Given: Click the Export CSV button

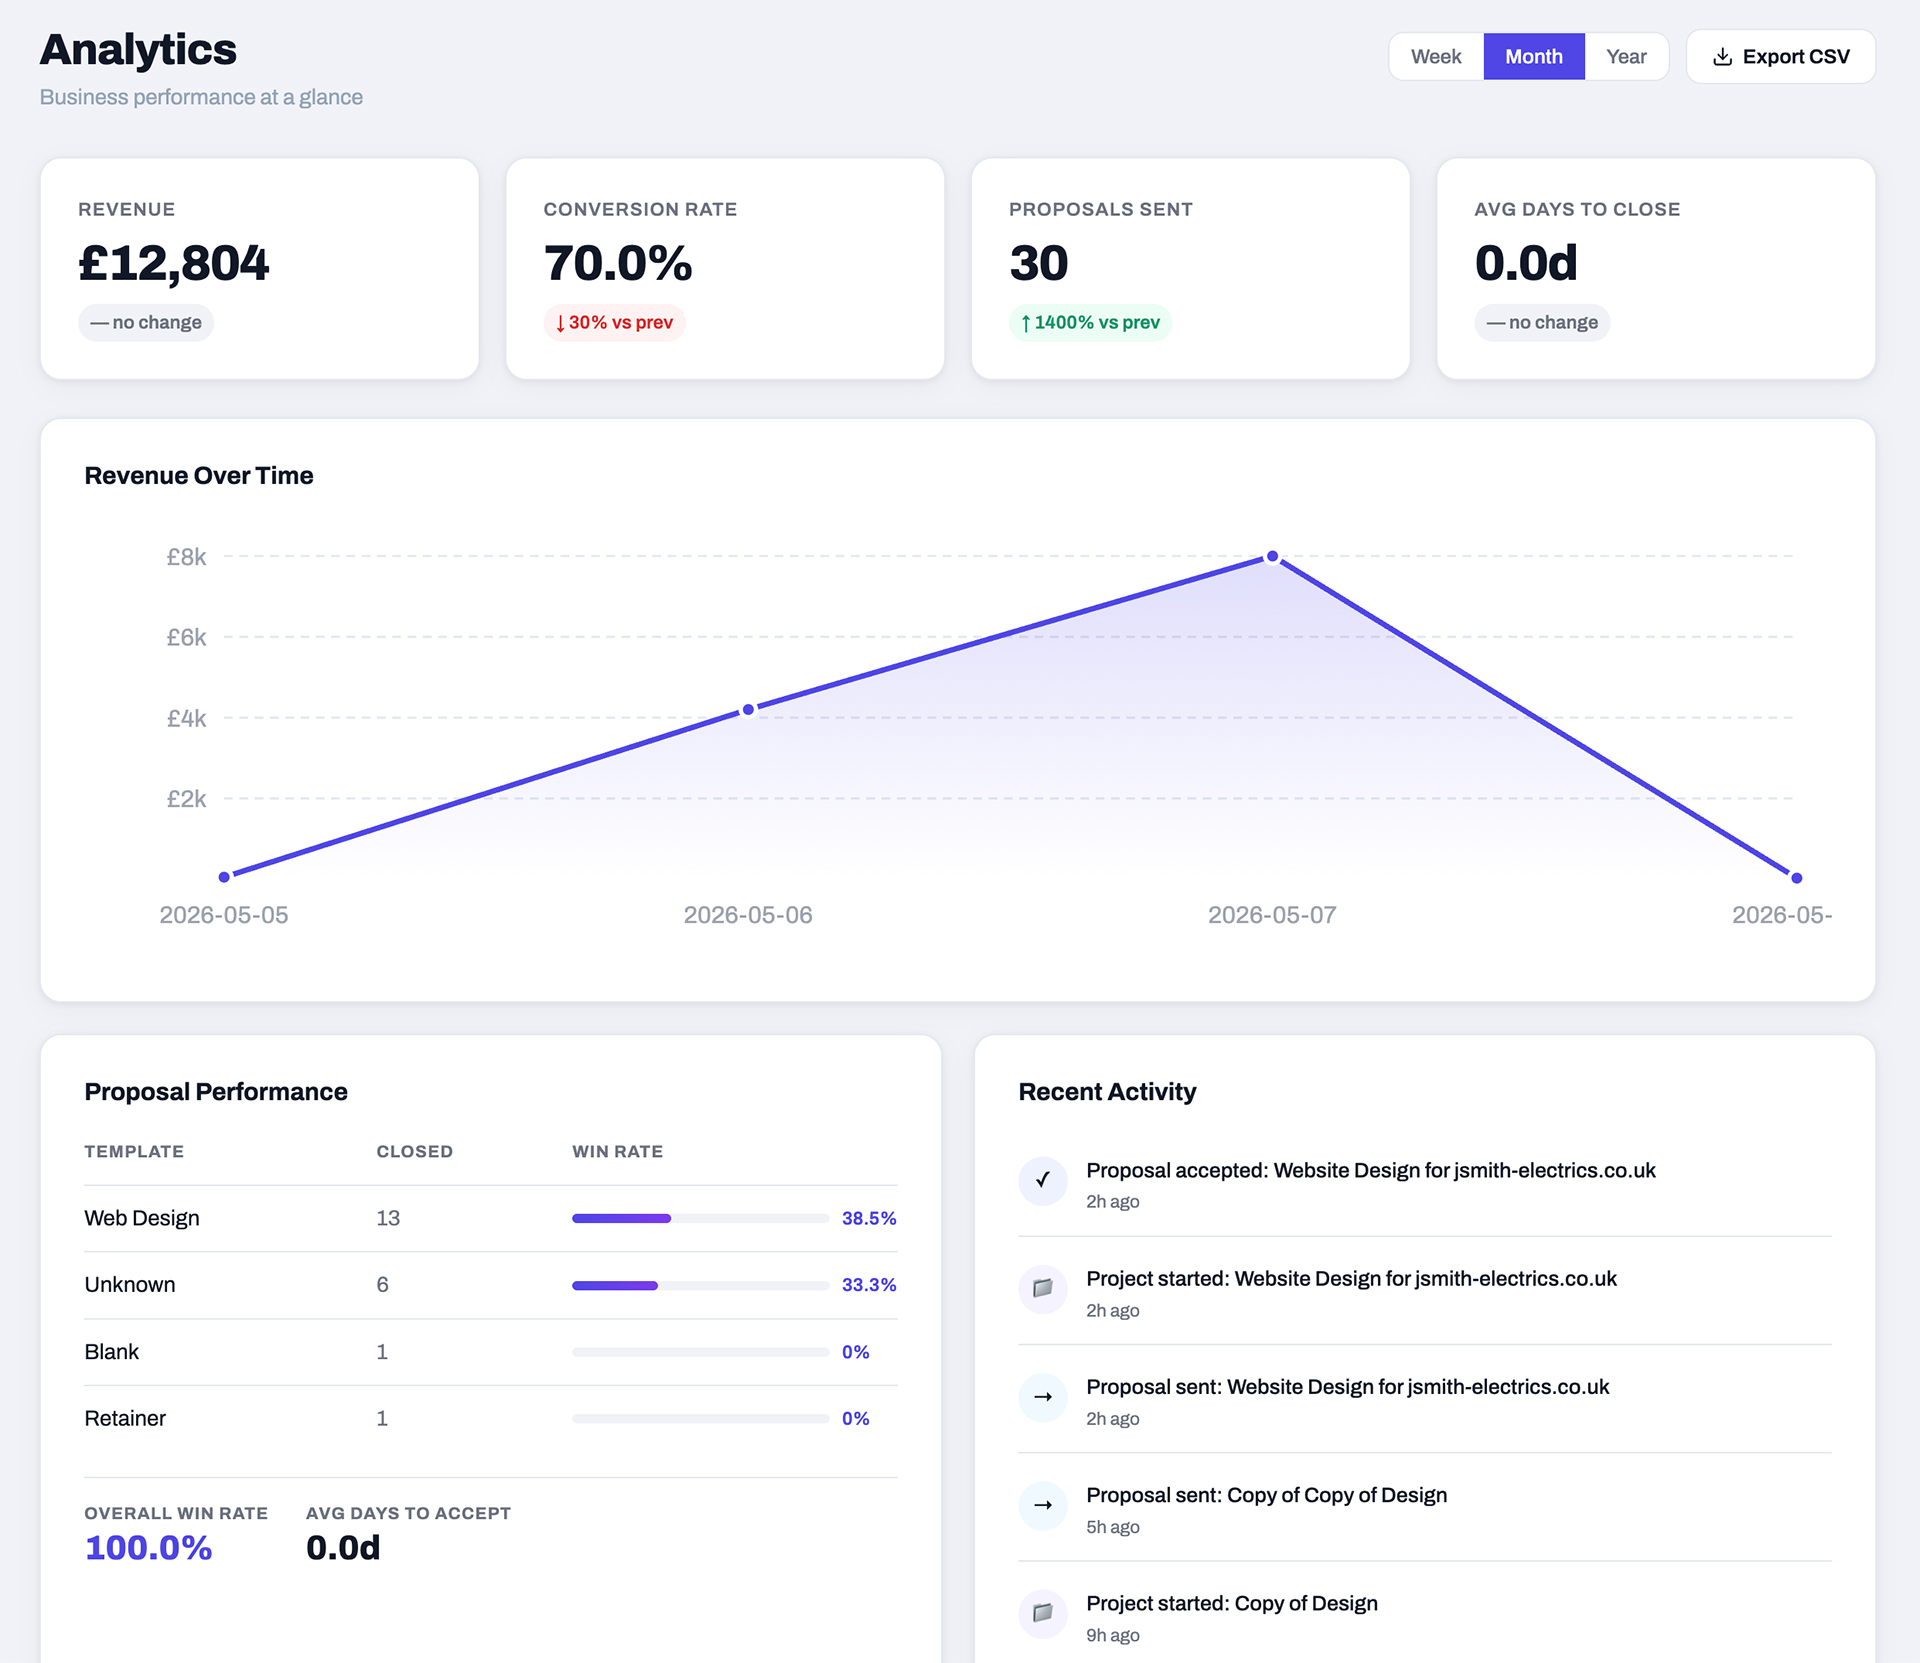Looking at the screenshot, I should pos(1780,57).
